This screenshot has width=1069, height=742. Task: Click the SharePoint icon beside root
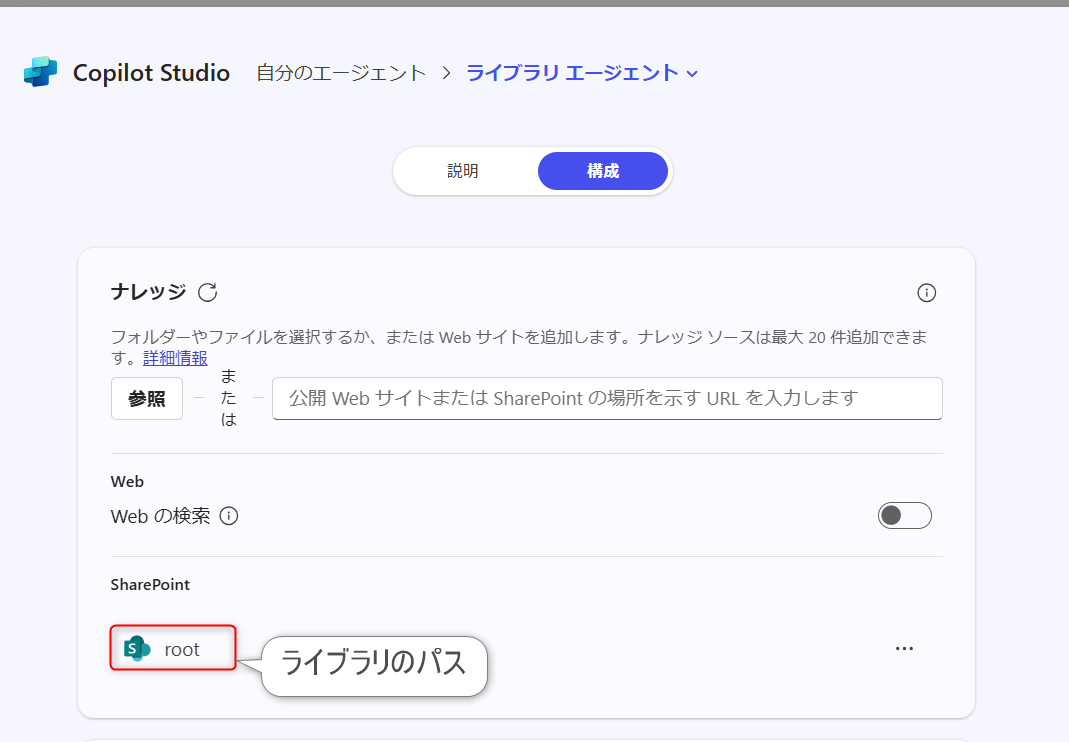pos(137,649)
